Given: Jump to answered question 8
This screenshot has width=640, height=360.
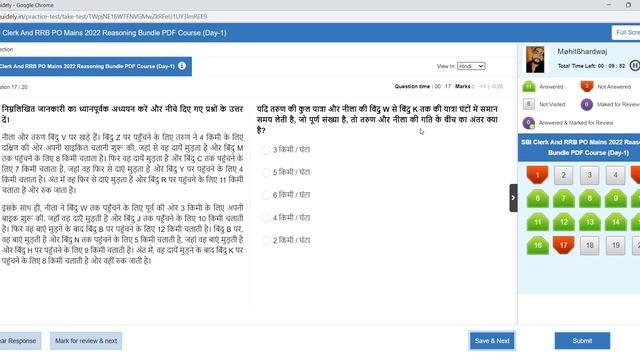Looking at the screenshot, I should click(x=589, y=199).
